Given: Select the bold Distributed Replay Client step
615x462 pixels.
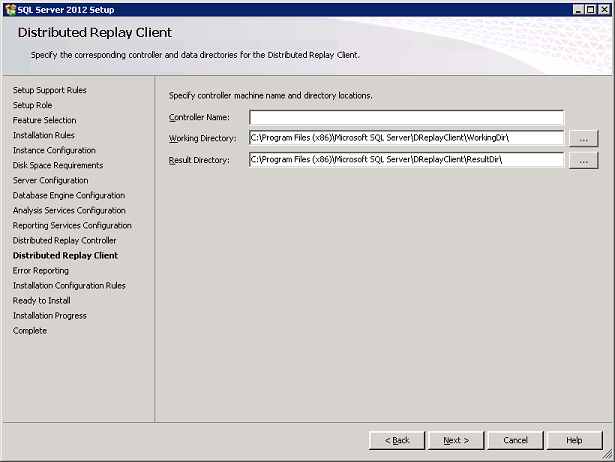Looking at the screenshot, I should [x=65, y=256].
